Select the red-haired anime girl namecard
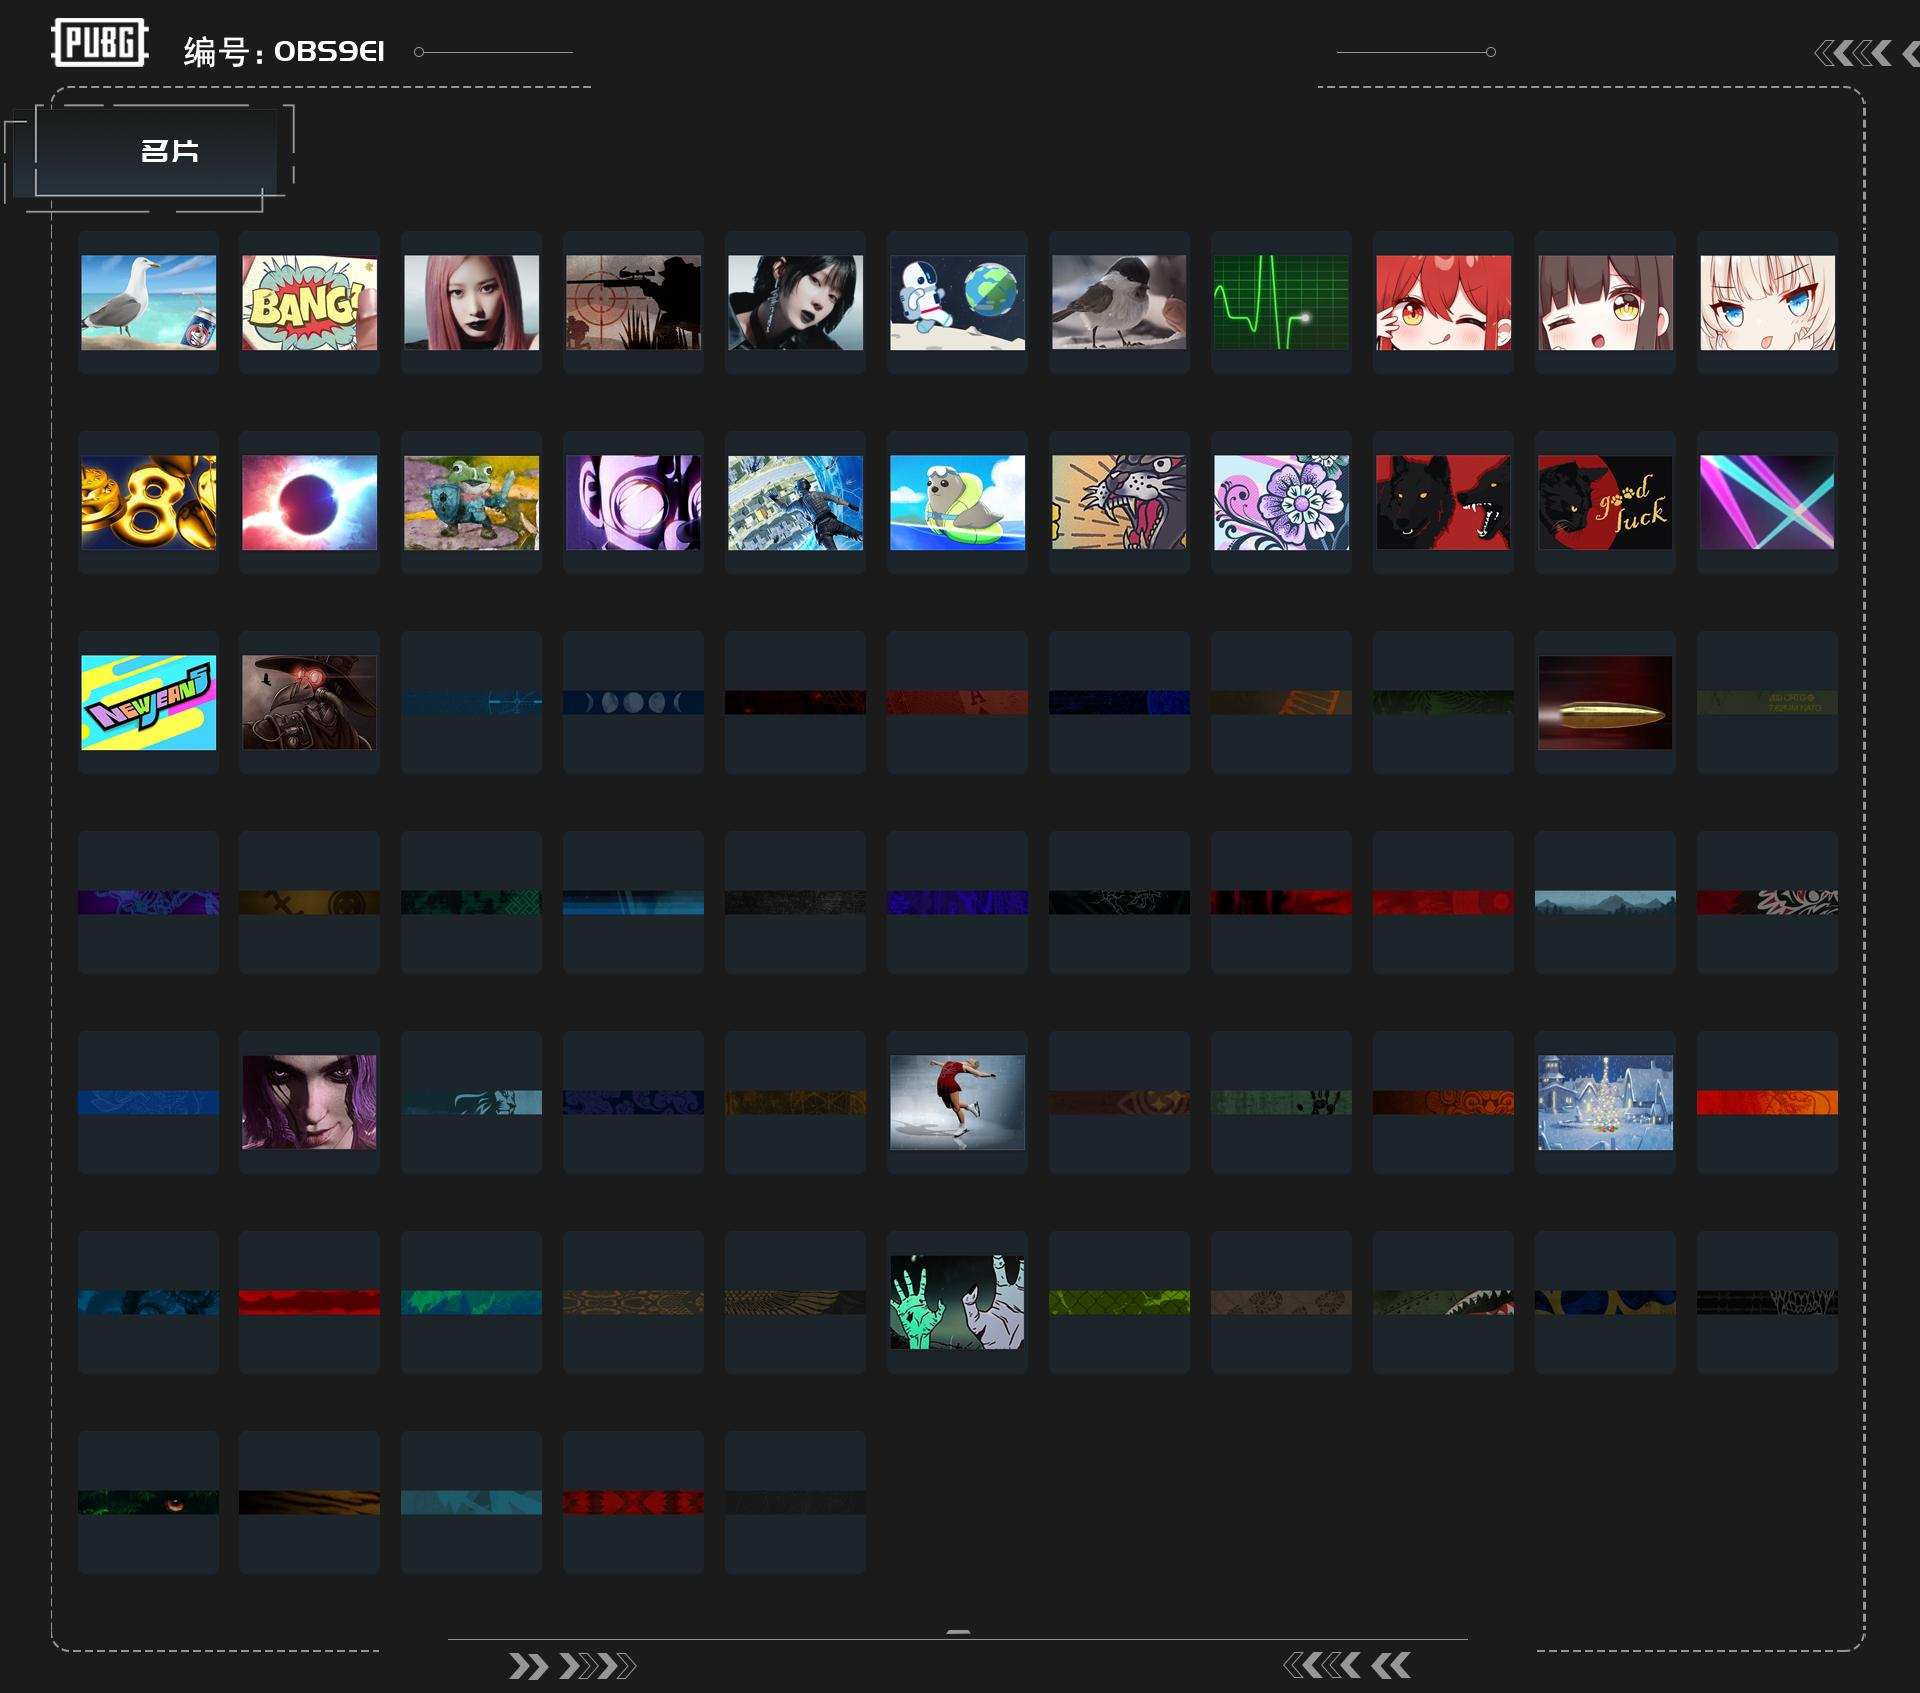The width and height of the screenshot is (1920, 1693). 1443,302
